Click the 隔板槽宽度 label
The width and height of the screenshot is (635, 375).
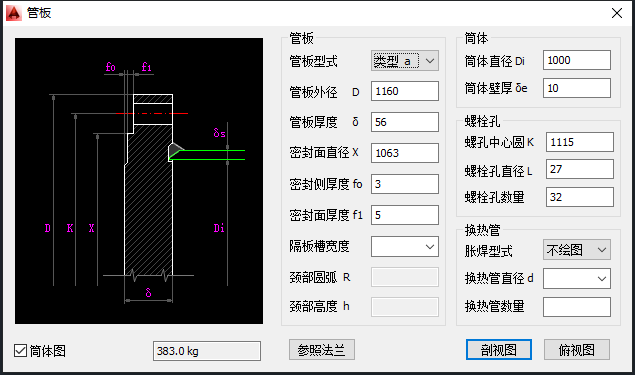319,246
